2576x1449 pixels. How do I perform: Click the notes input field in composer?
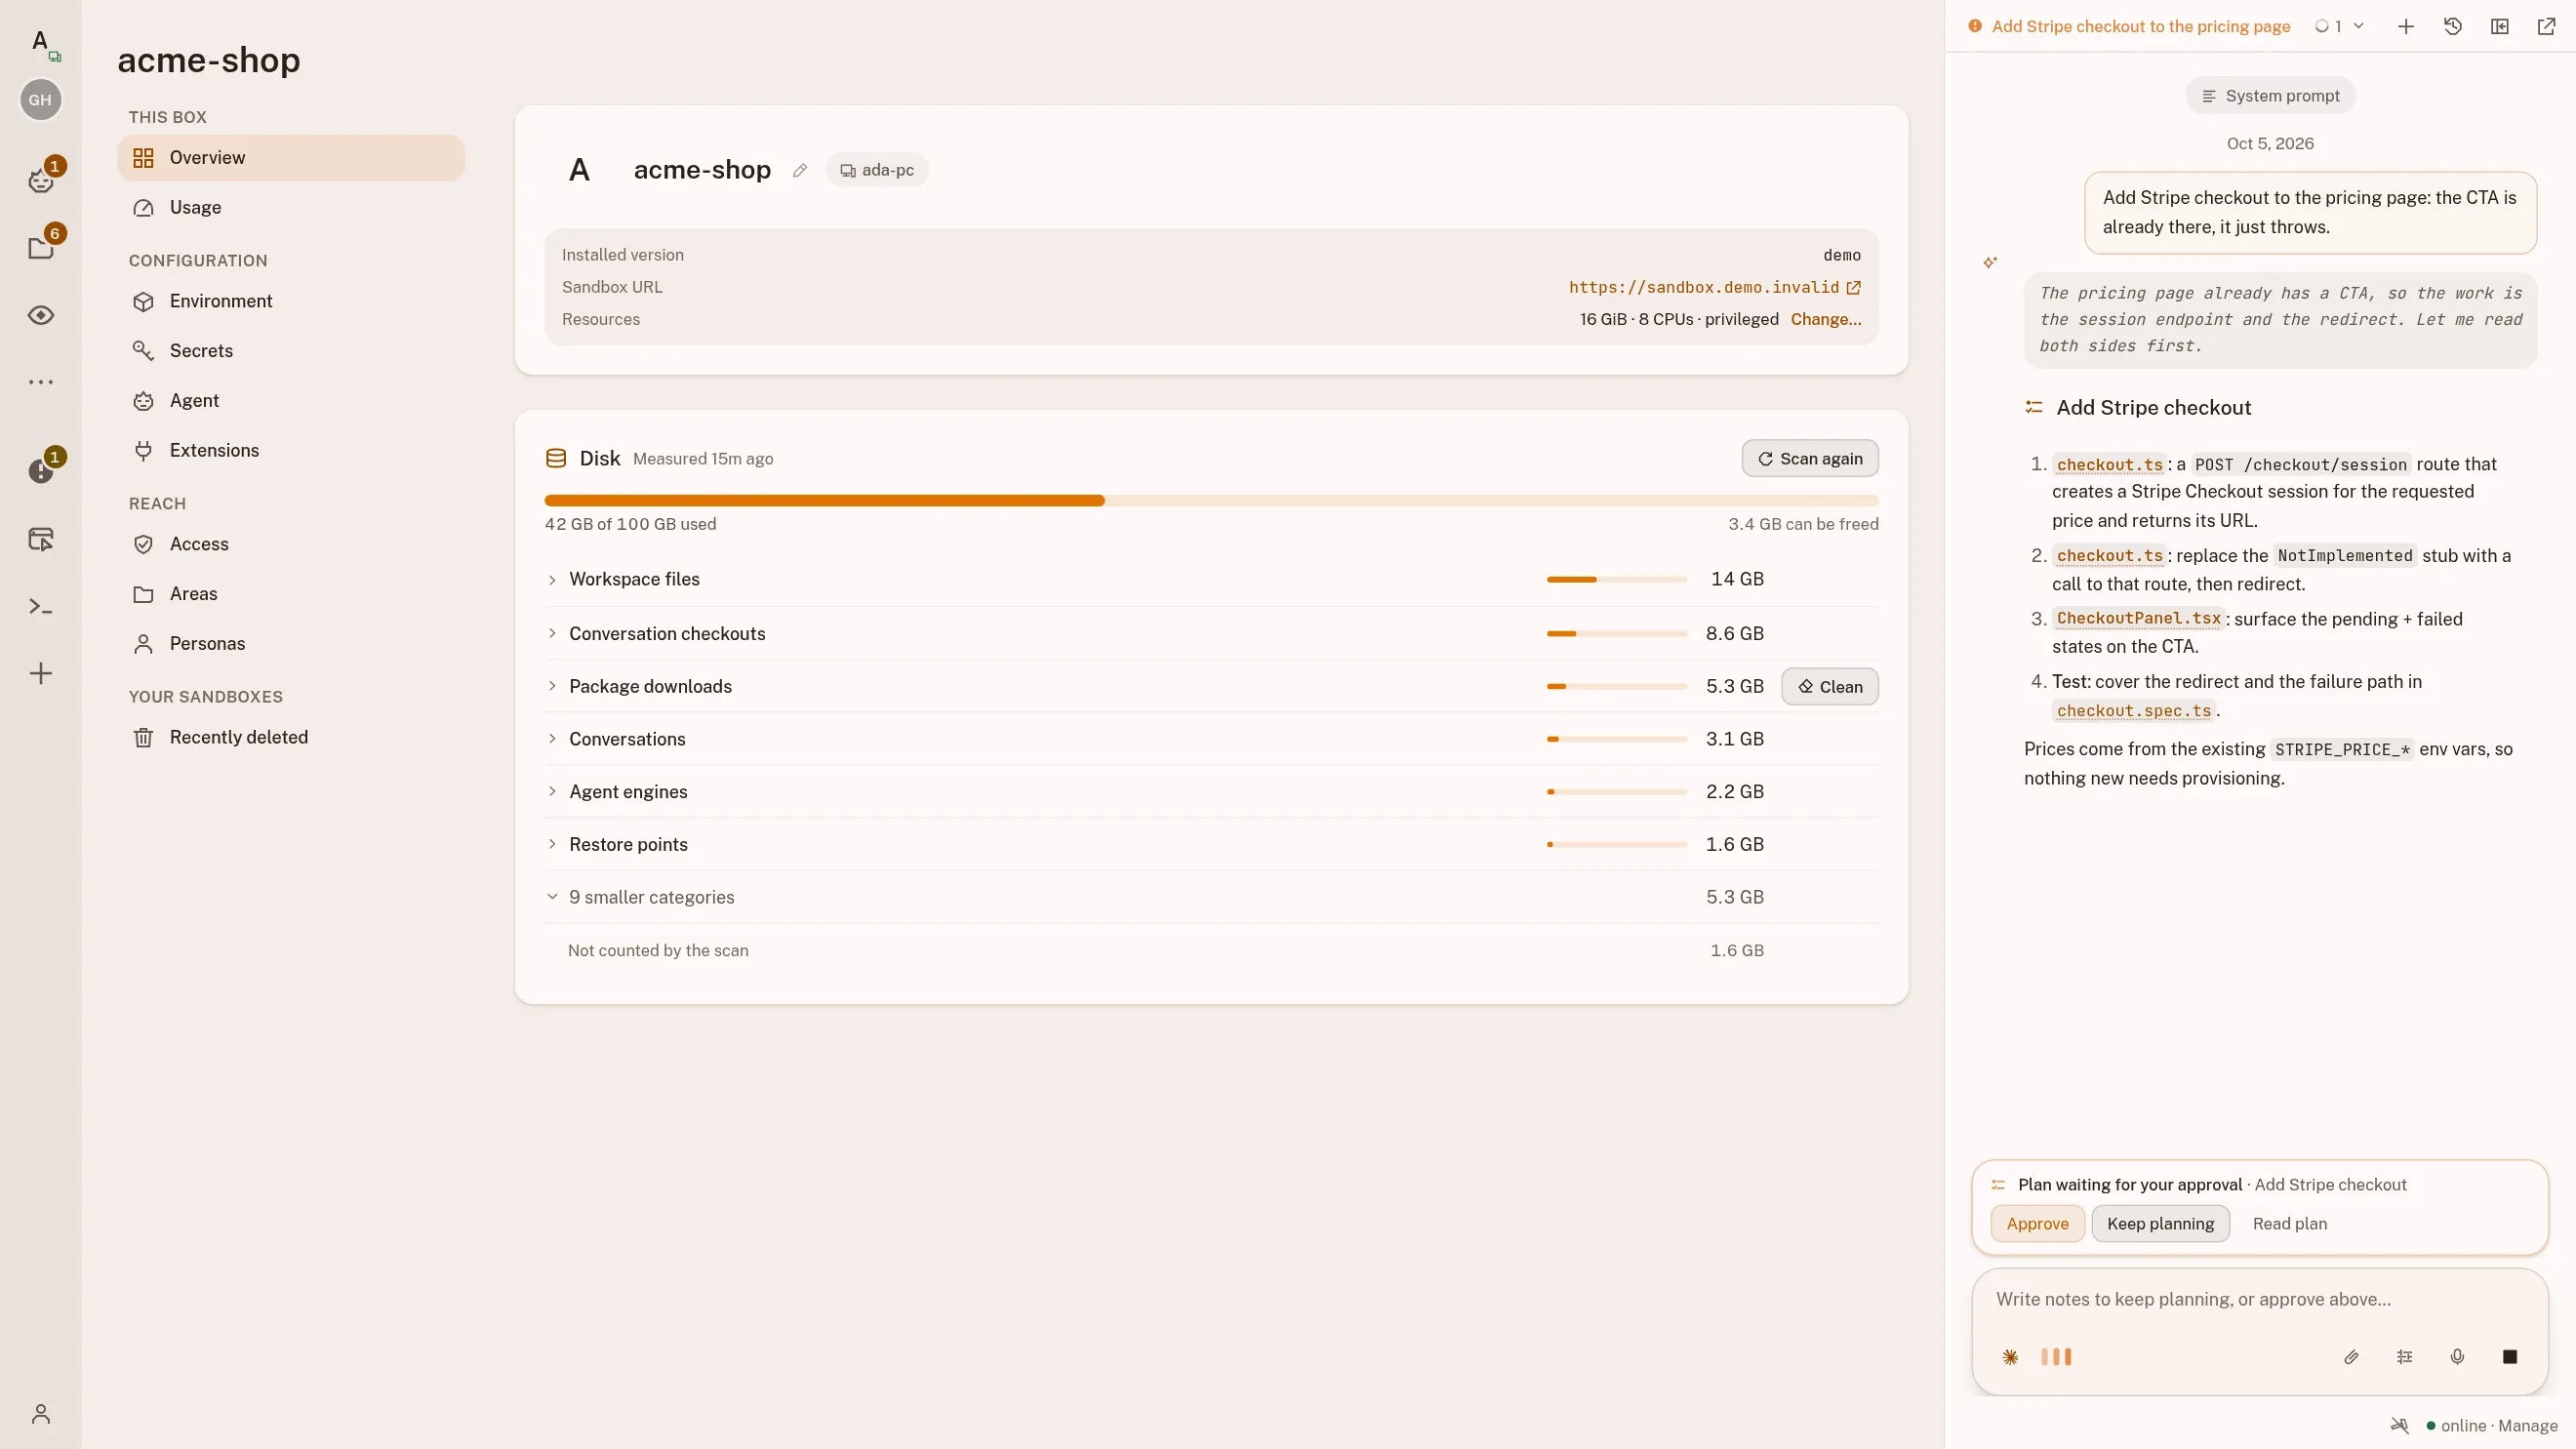click(2259, 1299)
